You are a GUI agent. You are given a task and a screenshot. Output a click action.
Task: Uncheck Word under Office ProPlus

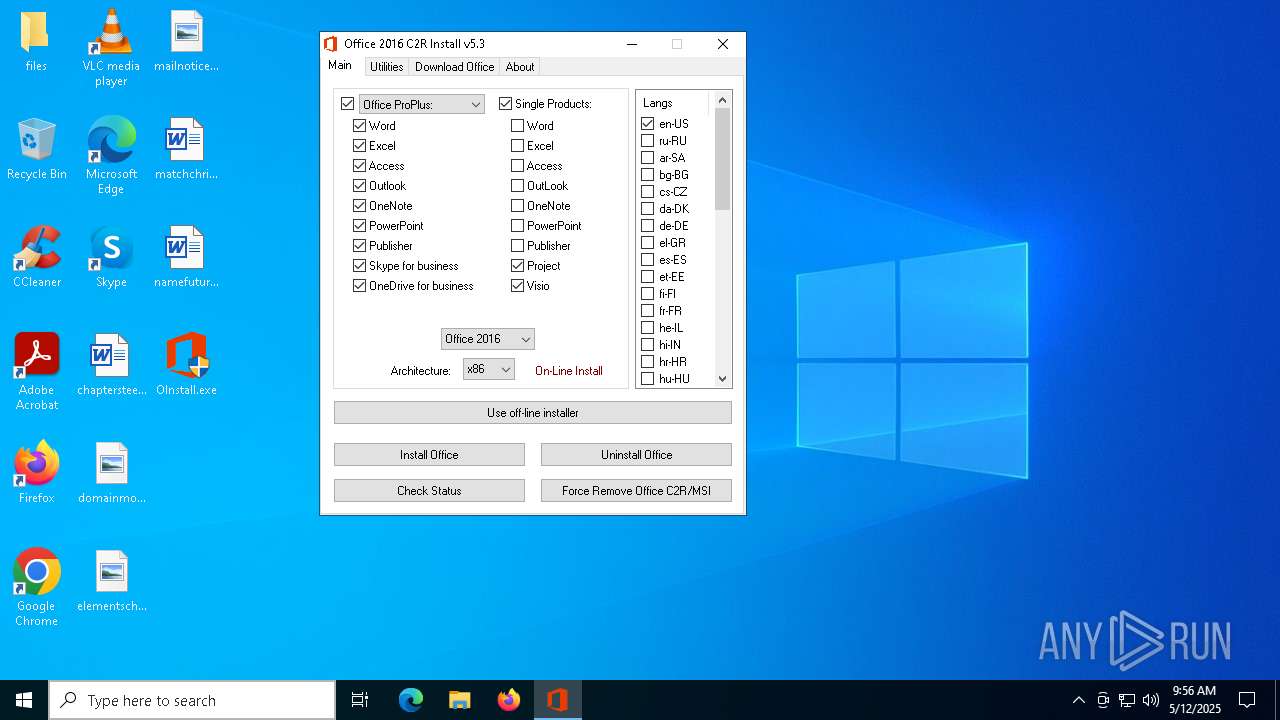pos(360,126)
